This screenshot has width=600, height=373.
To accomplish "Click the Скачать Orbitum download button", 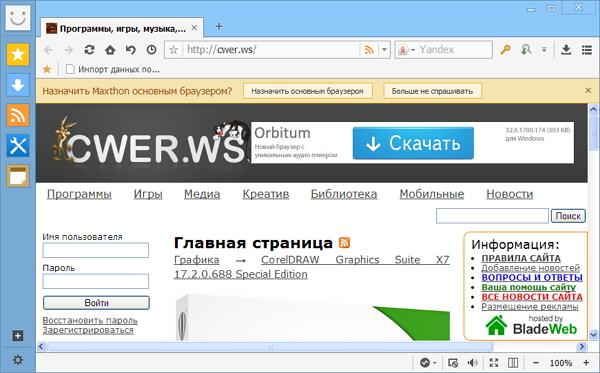I will click(413, 143).
